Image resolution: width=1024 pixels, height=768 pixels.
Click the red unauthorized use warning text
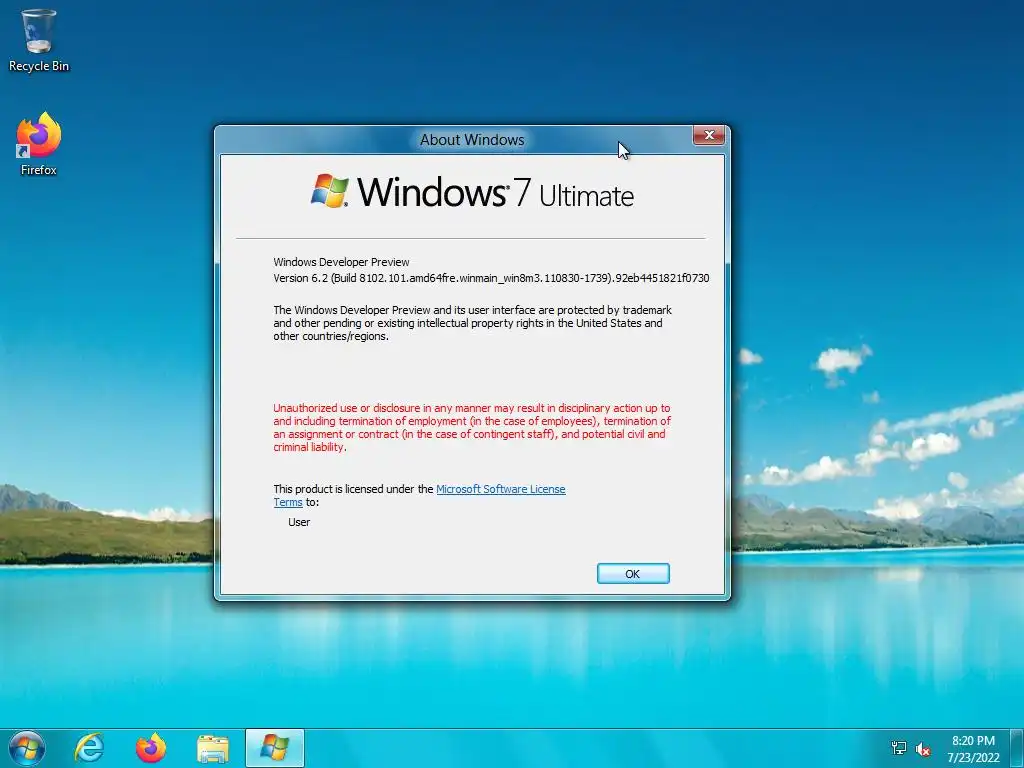click(472, 428)
